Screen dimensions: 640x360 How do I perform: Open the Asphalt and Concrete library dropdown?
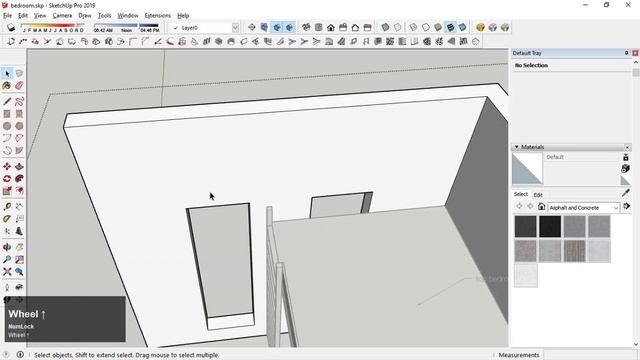616,208
